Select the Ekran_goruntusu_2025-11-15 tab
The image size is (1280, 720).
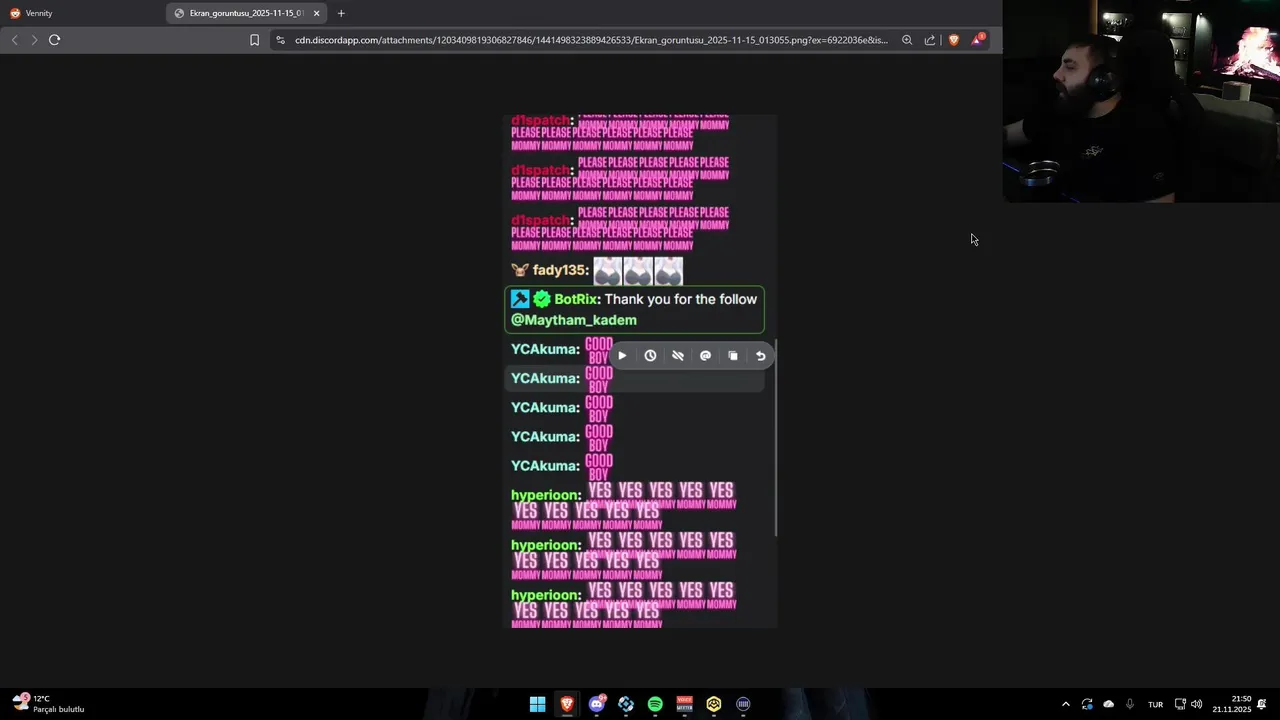click(246, 13)
